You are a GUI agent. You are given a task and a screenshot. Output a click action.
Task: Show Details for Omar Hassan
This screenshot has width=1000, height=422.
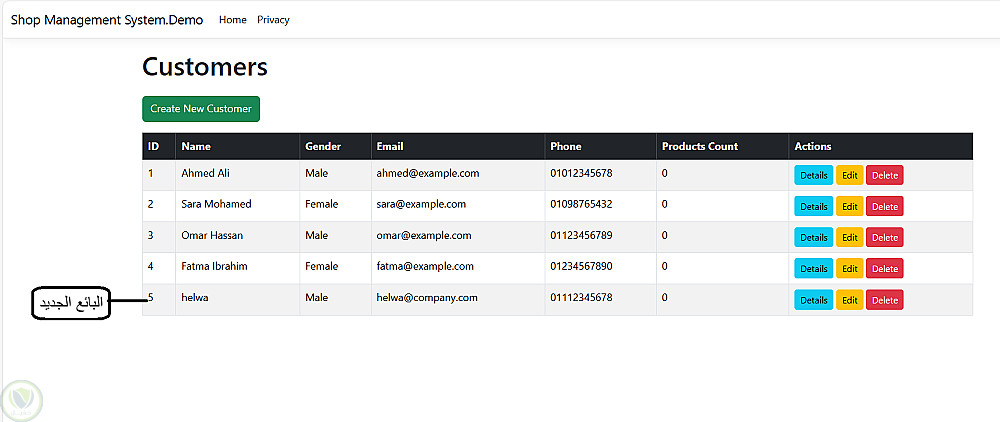tap(813, 237)
